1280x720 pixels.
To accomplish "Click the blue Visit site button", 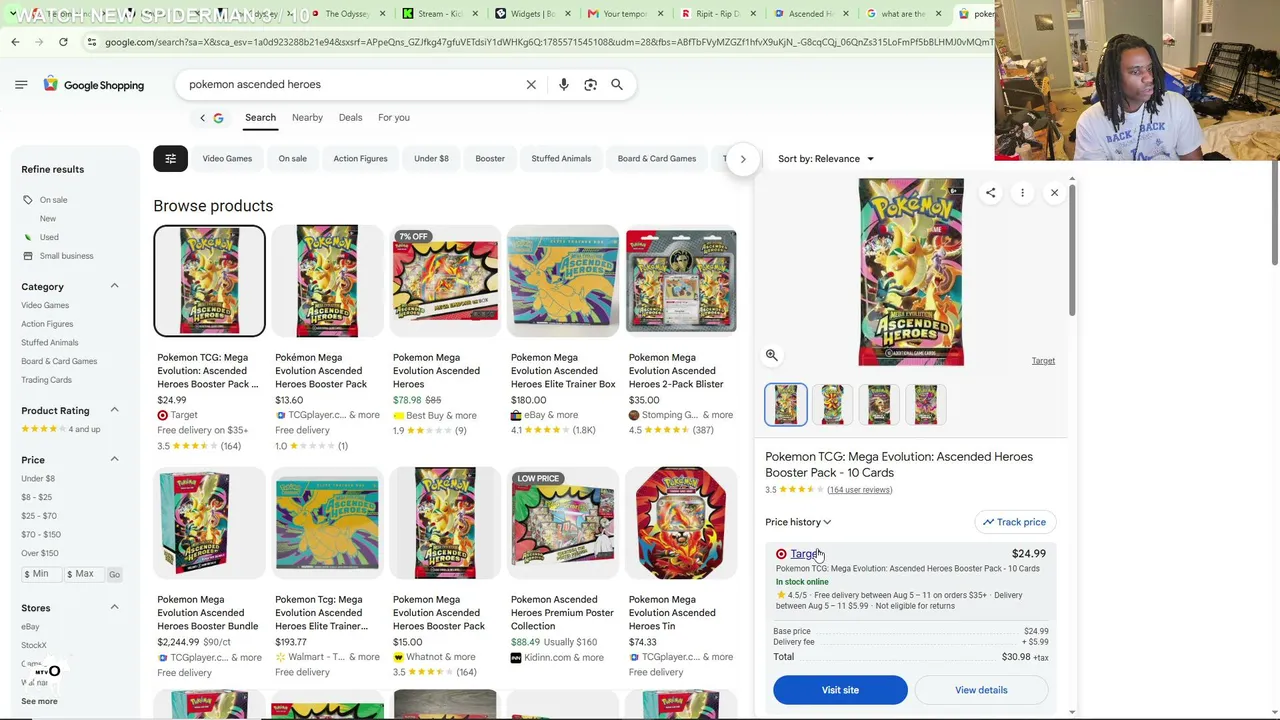I will (840, 690).
